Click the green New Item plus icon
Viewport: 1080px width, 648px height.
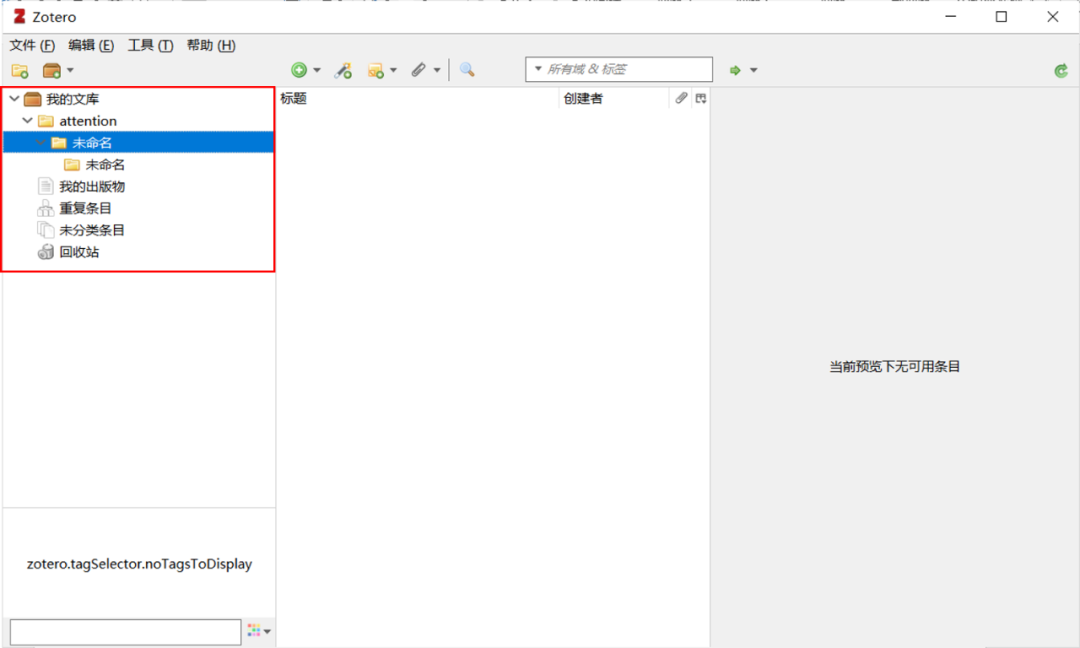299,70
